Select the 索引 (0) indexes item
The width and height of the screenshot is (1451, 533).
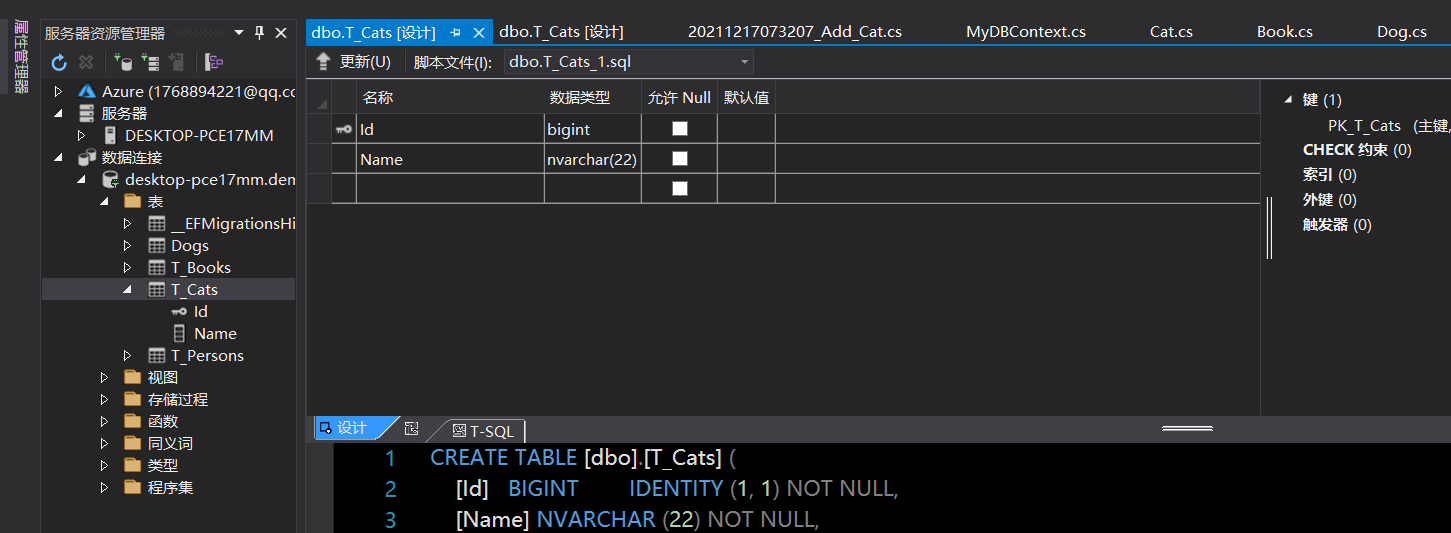(1330, 175)
